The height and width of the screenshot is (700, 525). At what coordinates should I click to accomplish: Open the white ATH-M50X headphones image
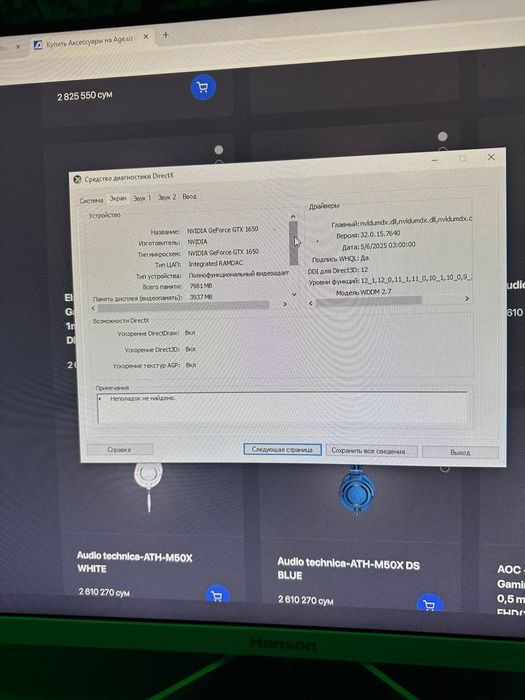click(x=148, y=487)
